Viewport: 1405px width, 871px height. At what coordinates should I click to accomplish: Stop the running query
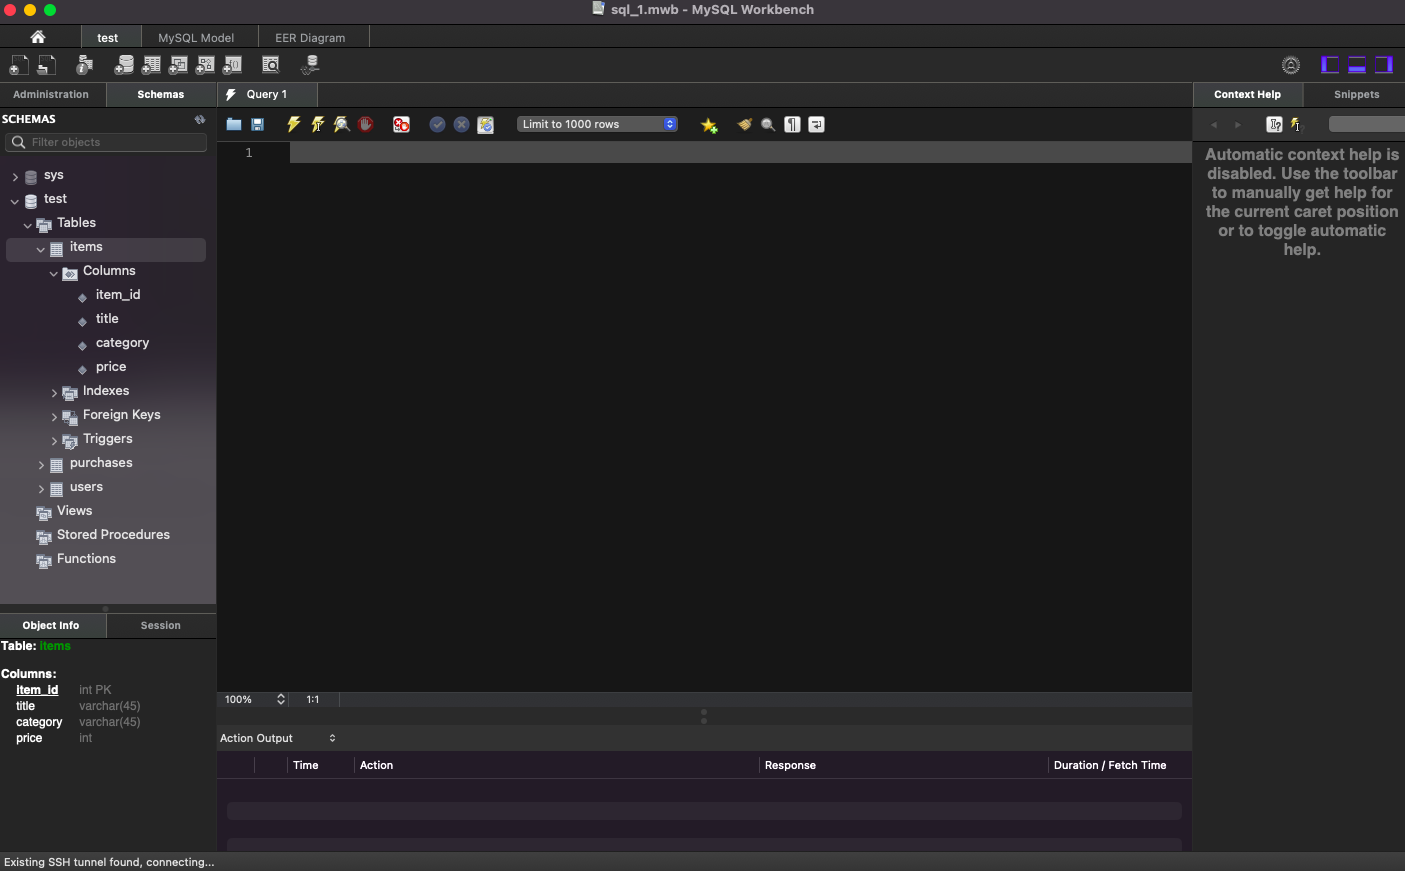coord(366,125)
